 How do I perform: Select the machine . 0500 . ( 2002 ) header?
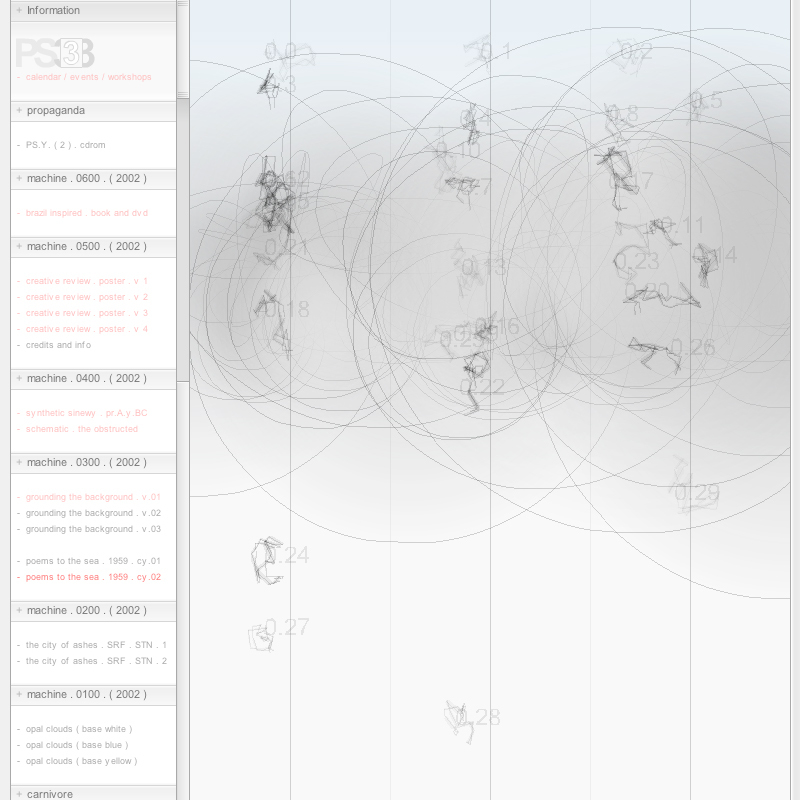point(86,246)
